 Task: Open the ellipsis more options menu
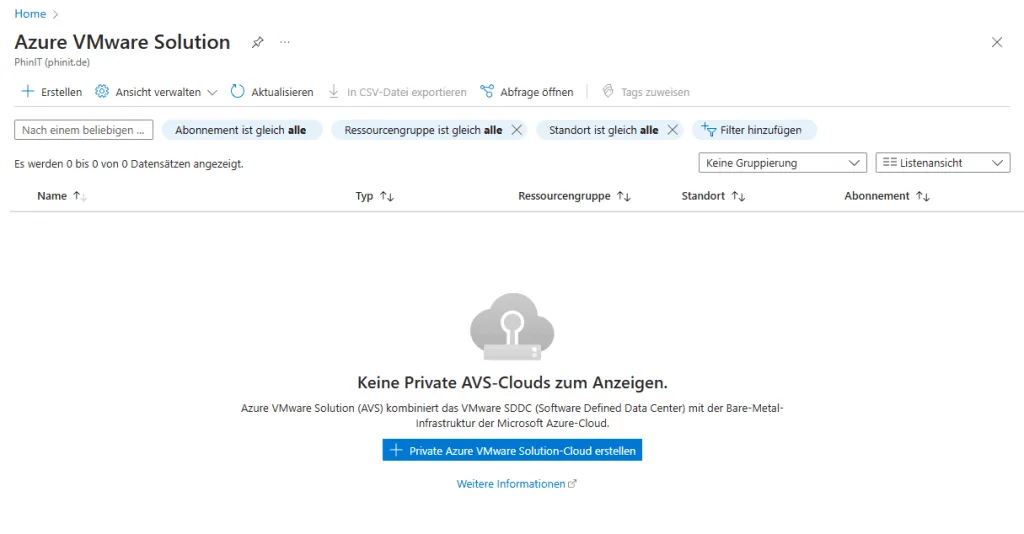pyautogui.click(x=285, y=42)
